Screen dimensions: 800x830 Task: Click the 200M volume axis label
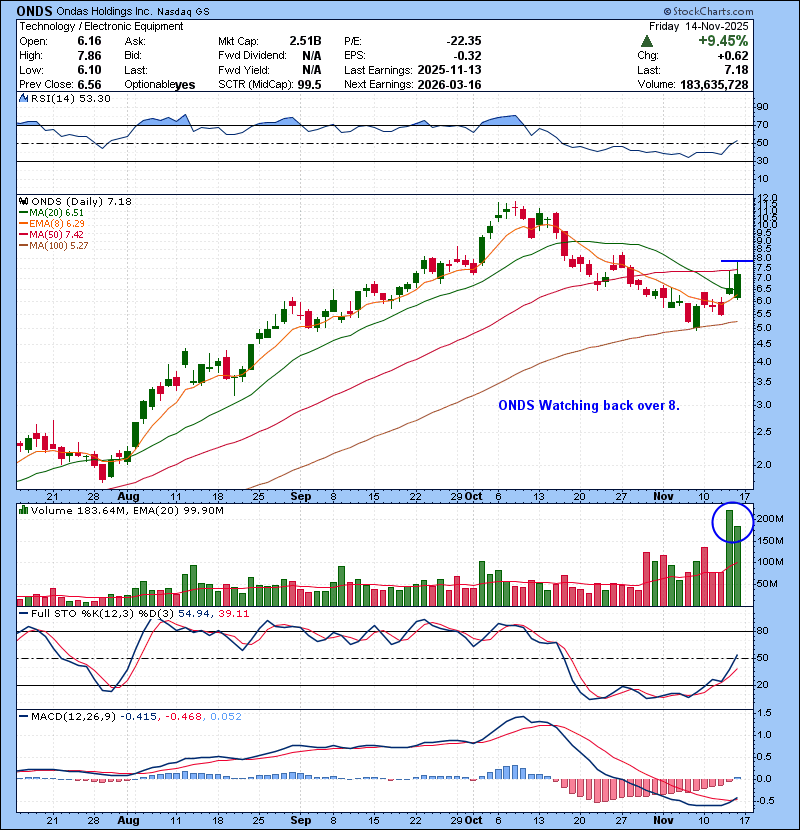[x=769, y=519]
